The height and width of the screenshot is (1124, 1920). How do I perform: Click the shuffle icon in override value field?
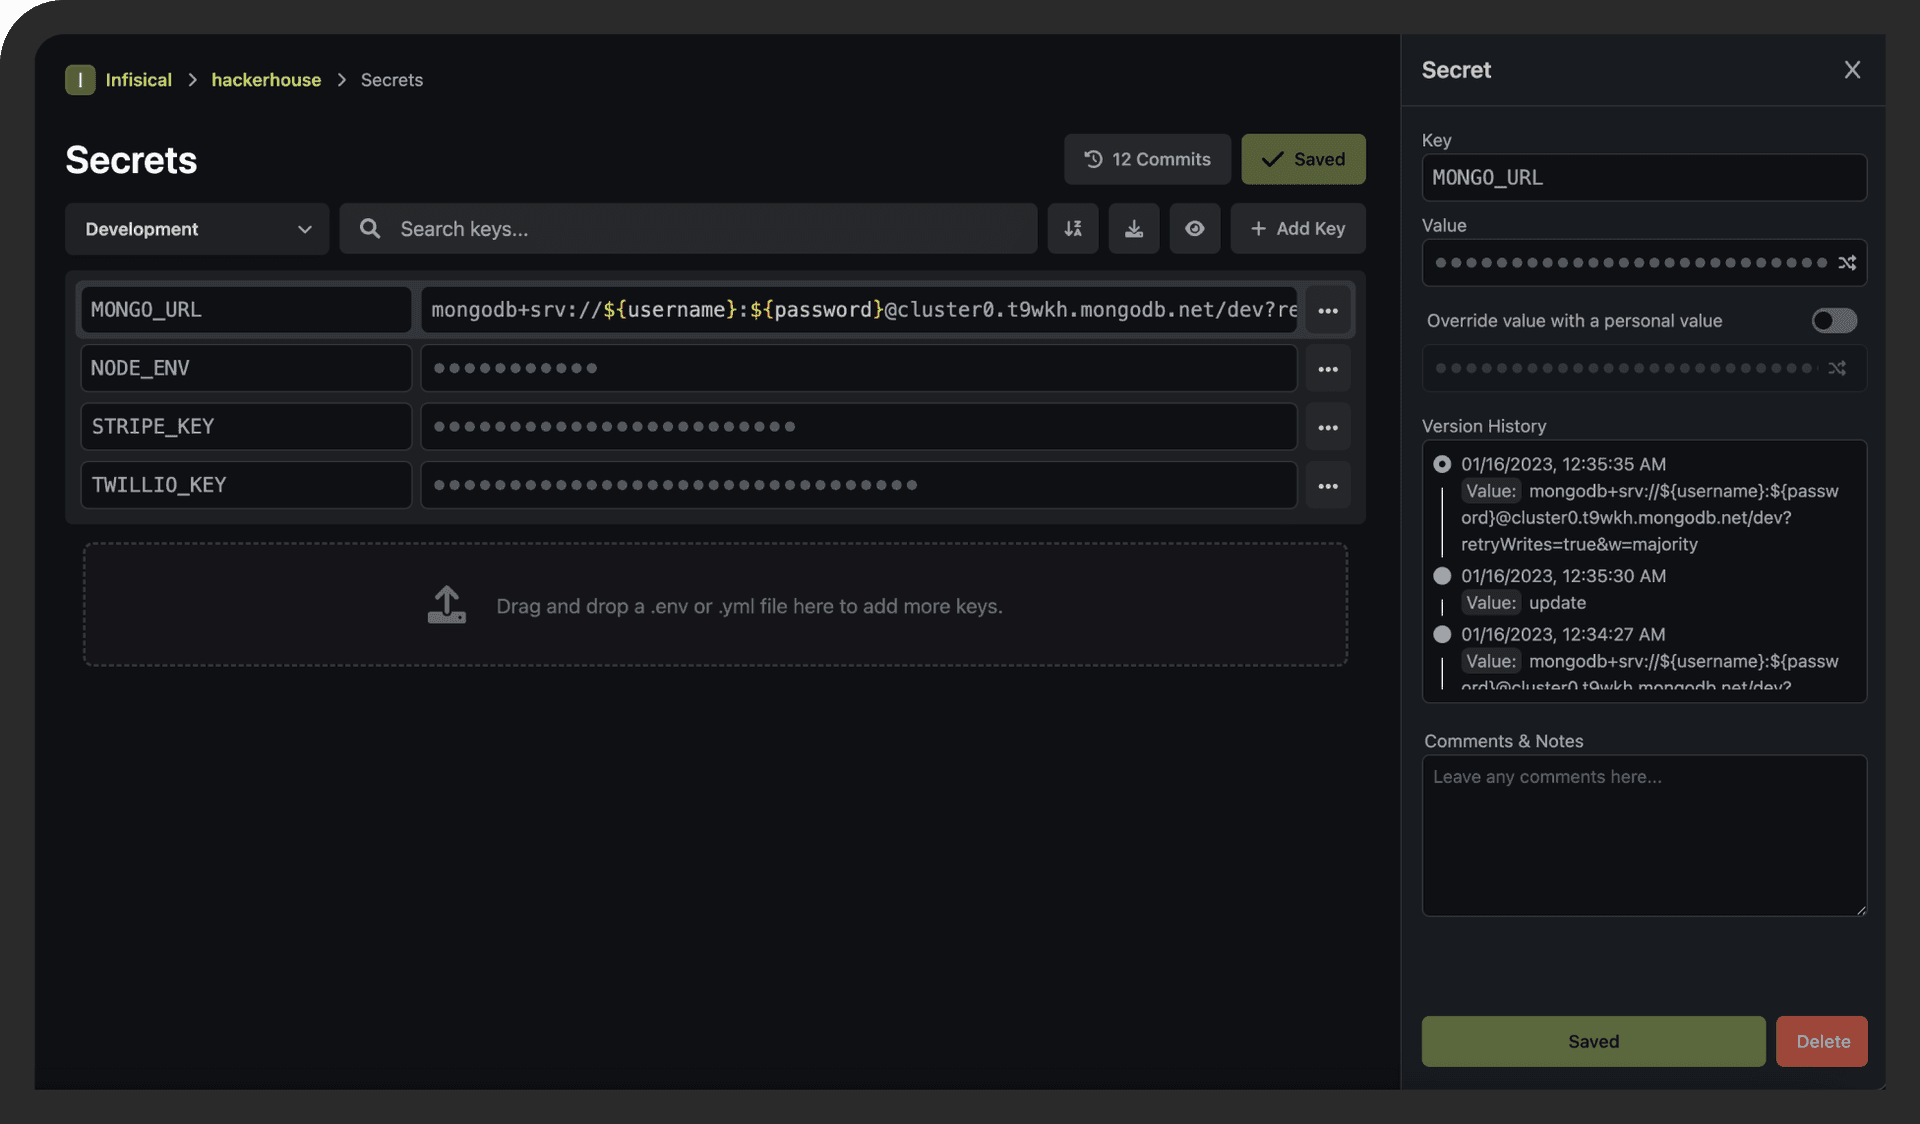point(1837,369)
